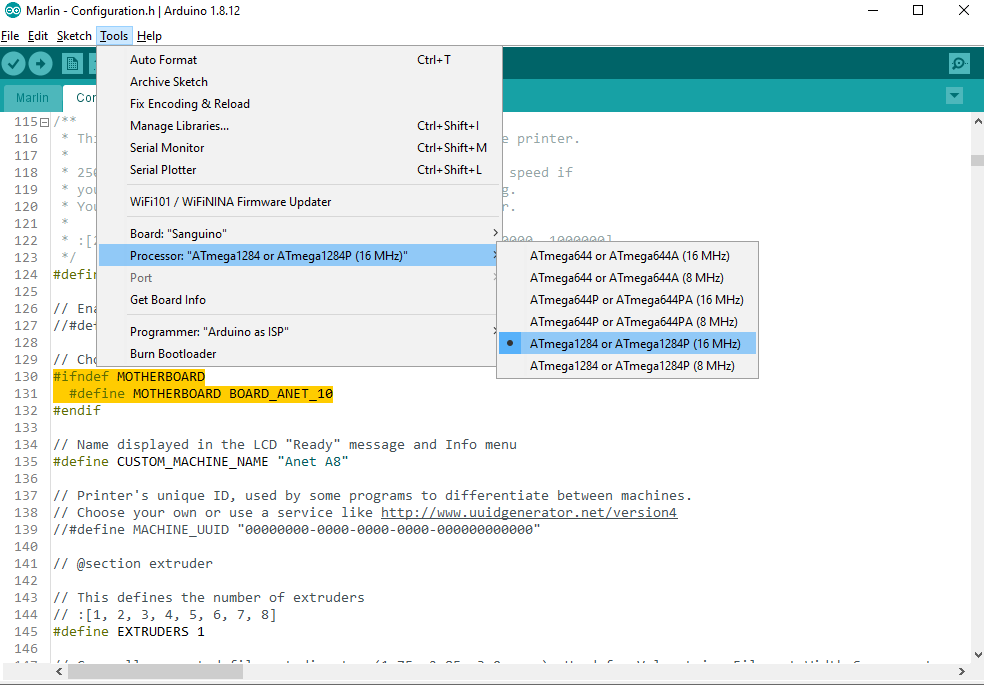Click the text "Anet A8" on line 135
This screenshot has height=685, width=984.
pyautogui.click(x=313, y=462)
